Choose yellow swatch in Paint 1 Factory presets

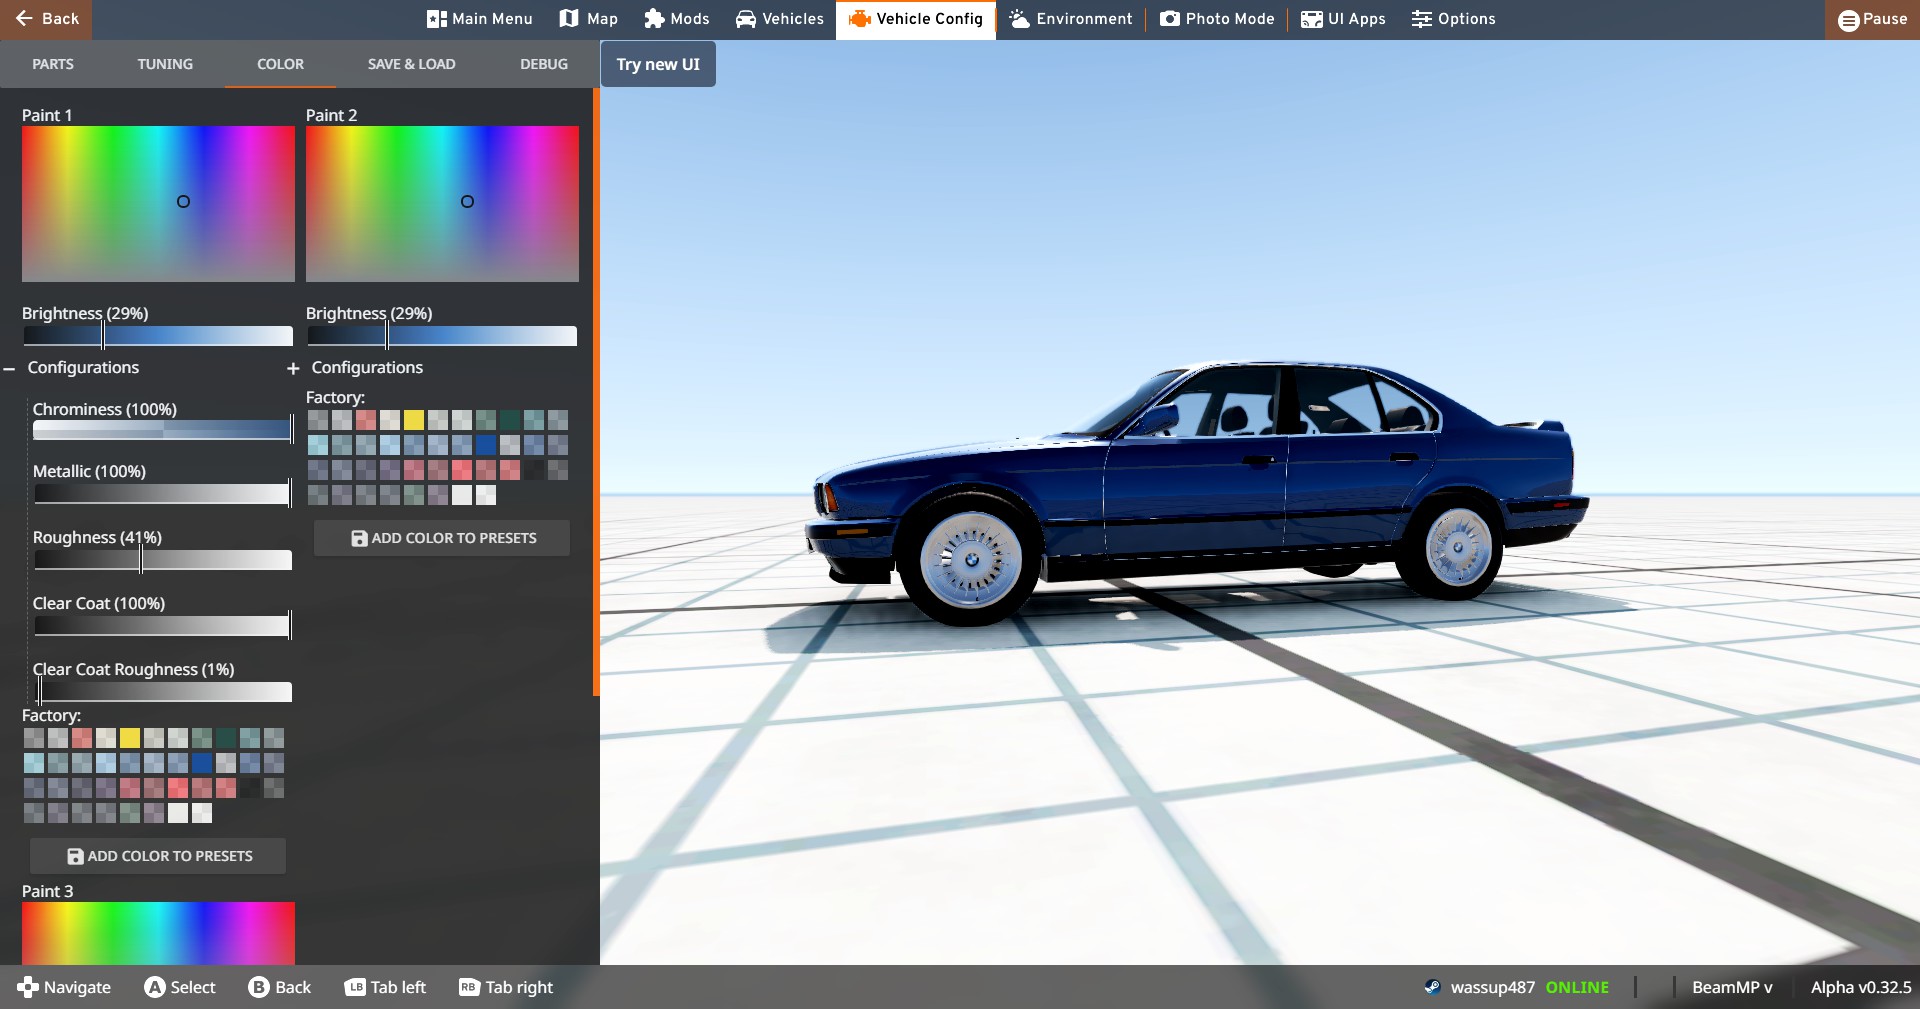coord(130,738)
